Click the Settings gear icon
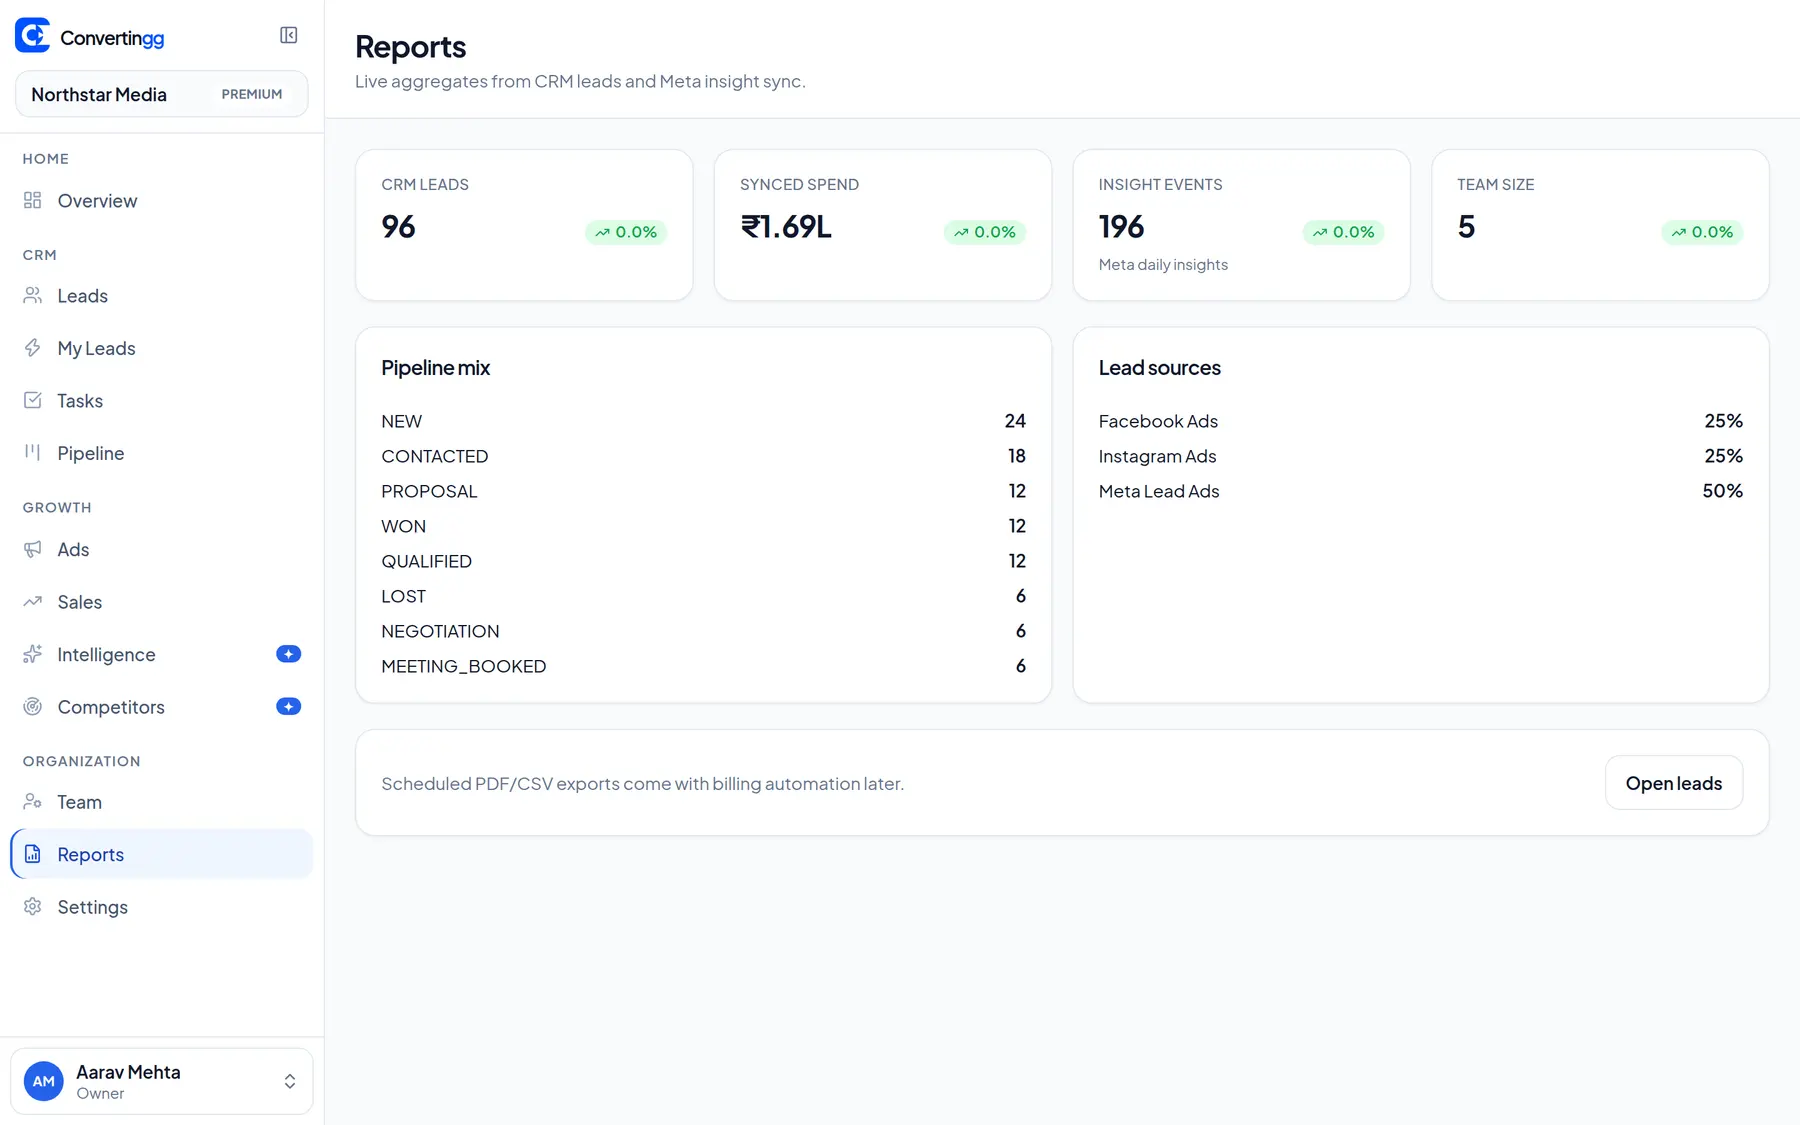This screenshot has height=1125, width=1800. [33, 907]
